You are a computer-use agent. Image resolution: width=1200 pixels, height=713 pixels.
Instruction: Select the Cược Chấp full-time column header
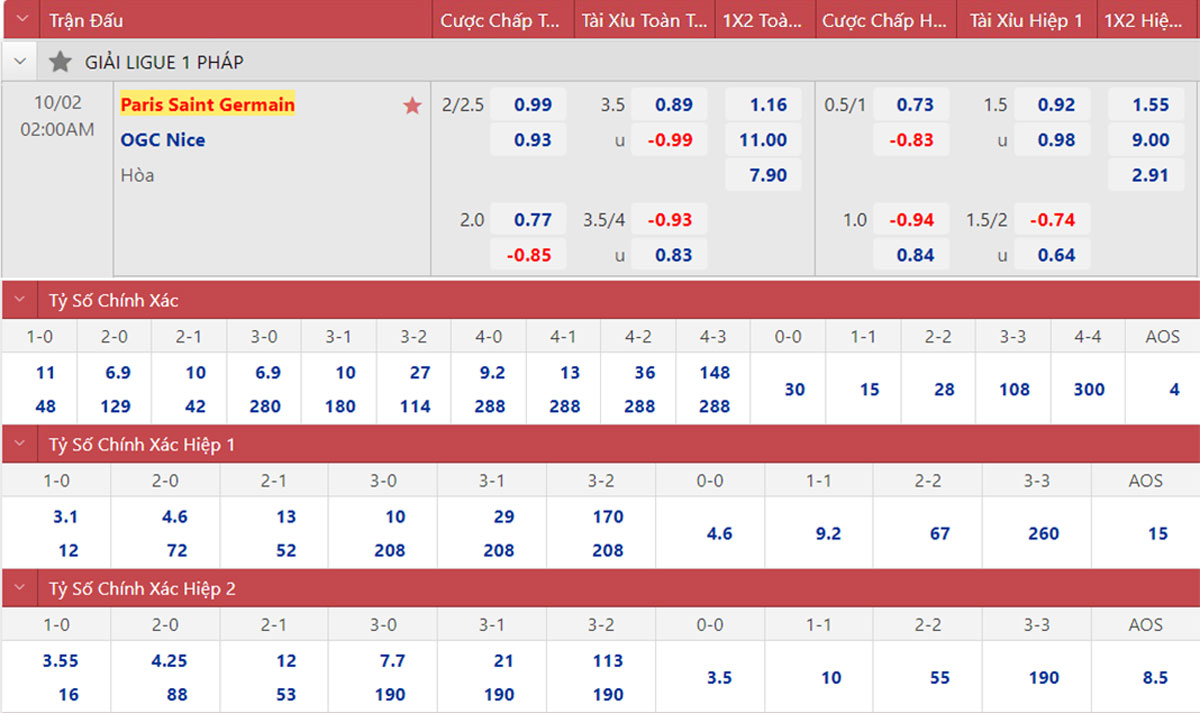click(502, 20)
